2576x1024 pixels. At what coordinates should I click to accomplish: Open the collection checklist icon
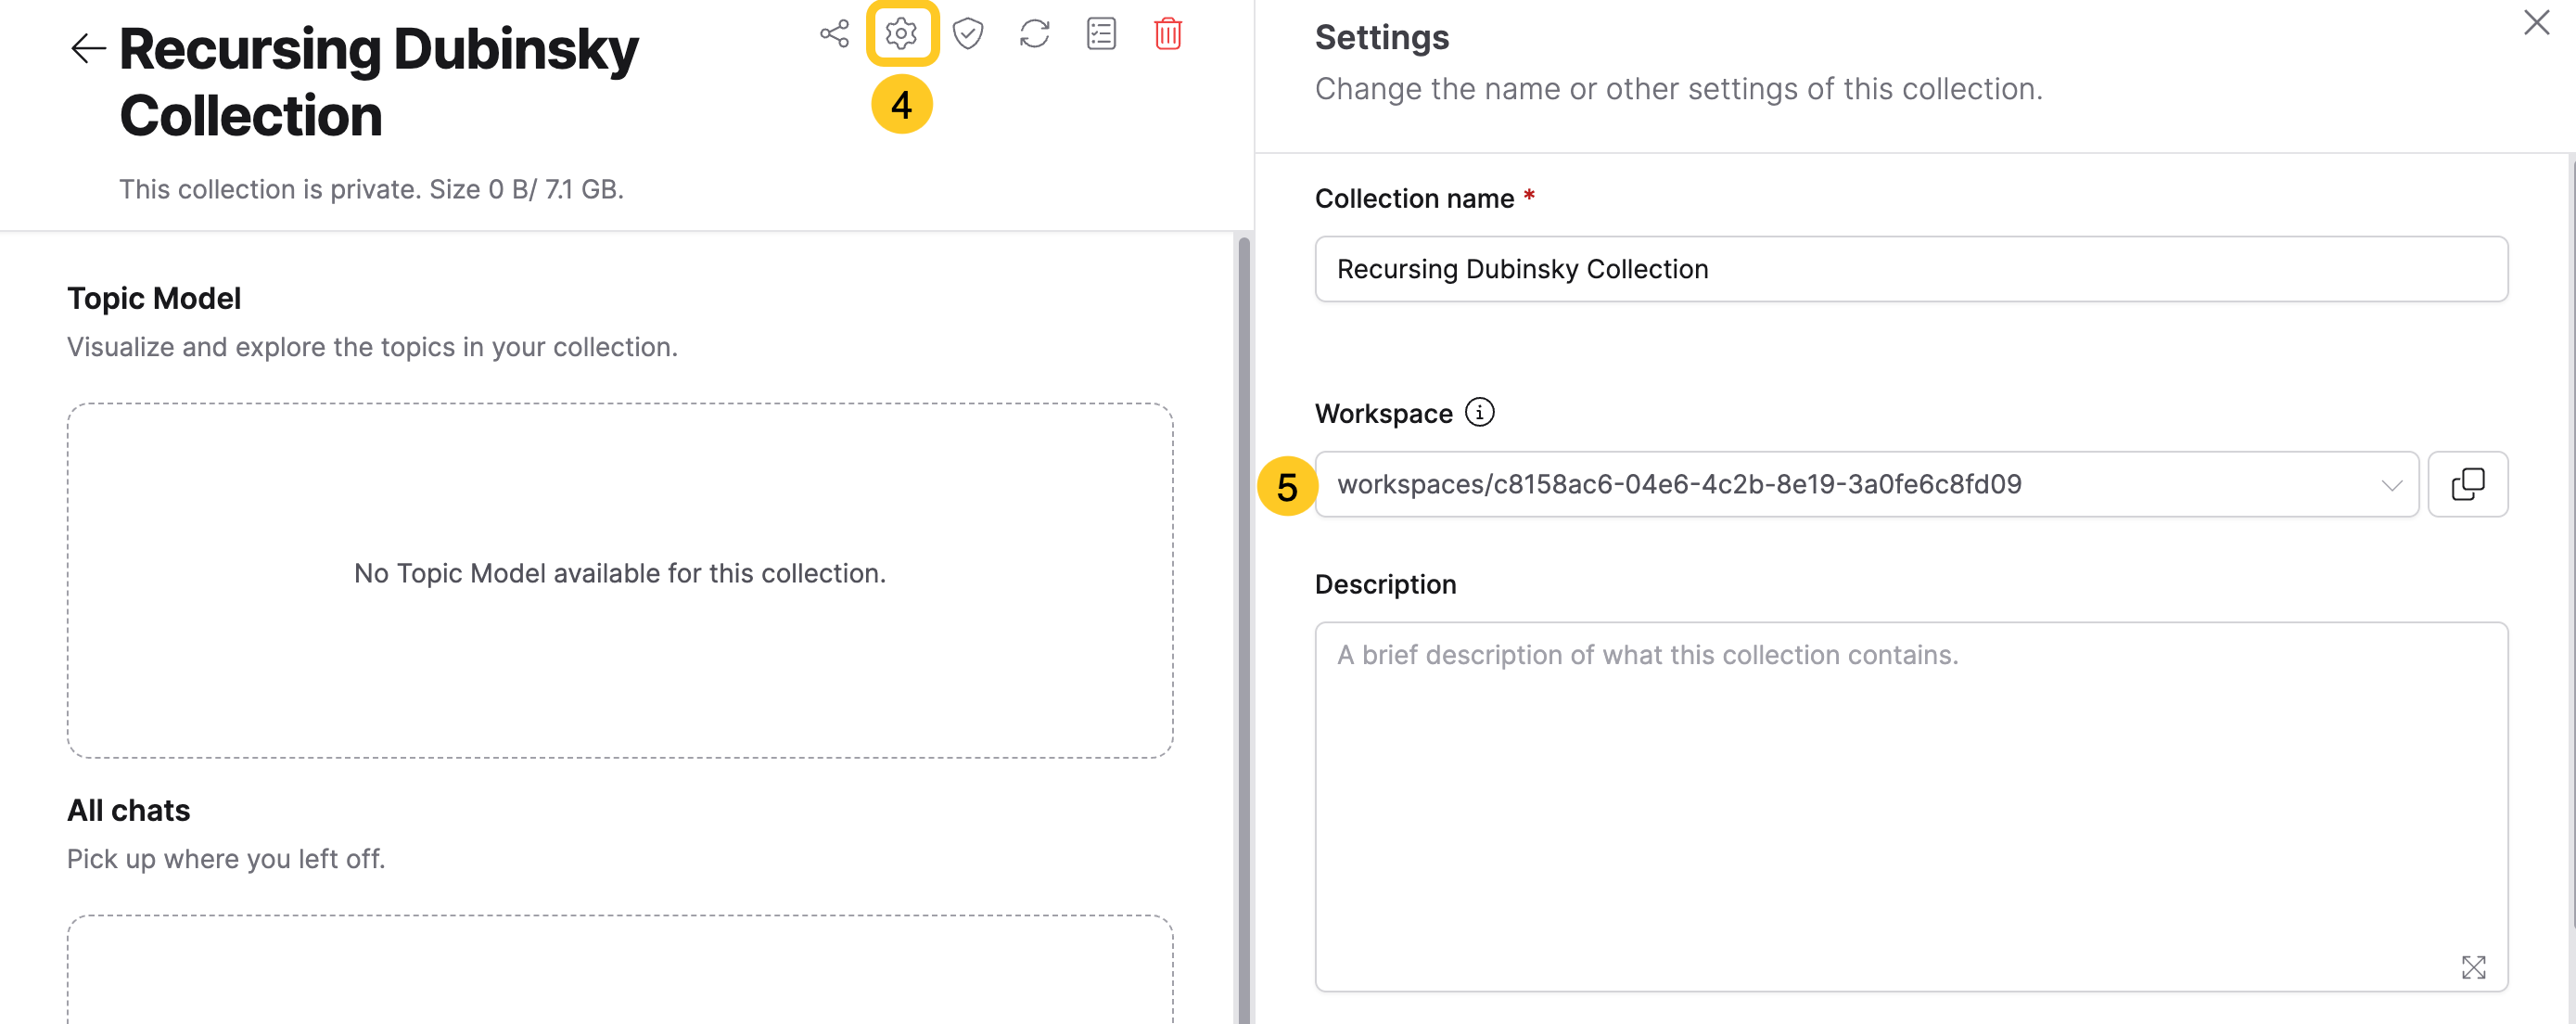(x=1100, y=33)
